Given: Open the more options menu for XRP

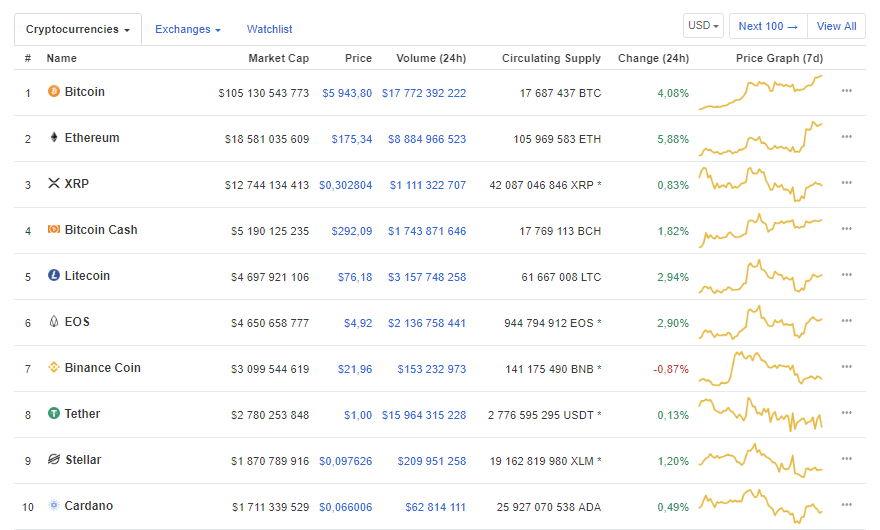Looking at the screenshot, I should pyautogui.click(x=847, y=182).
